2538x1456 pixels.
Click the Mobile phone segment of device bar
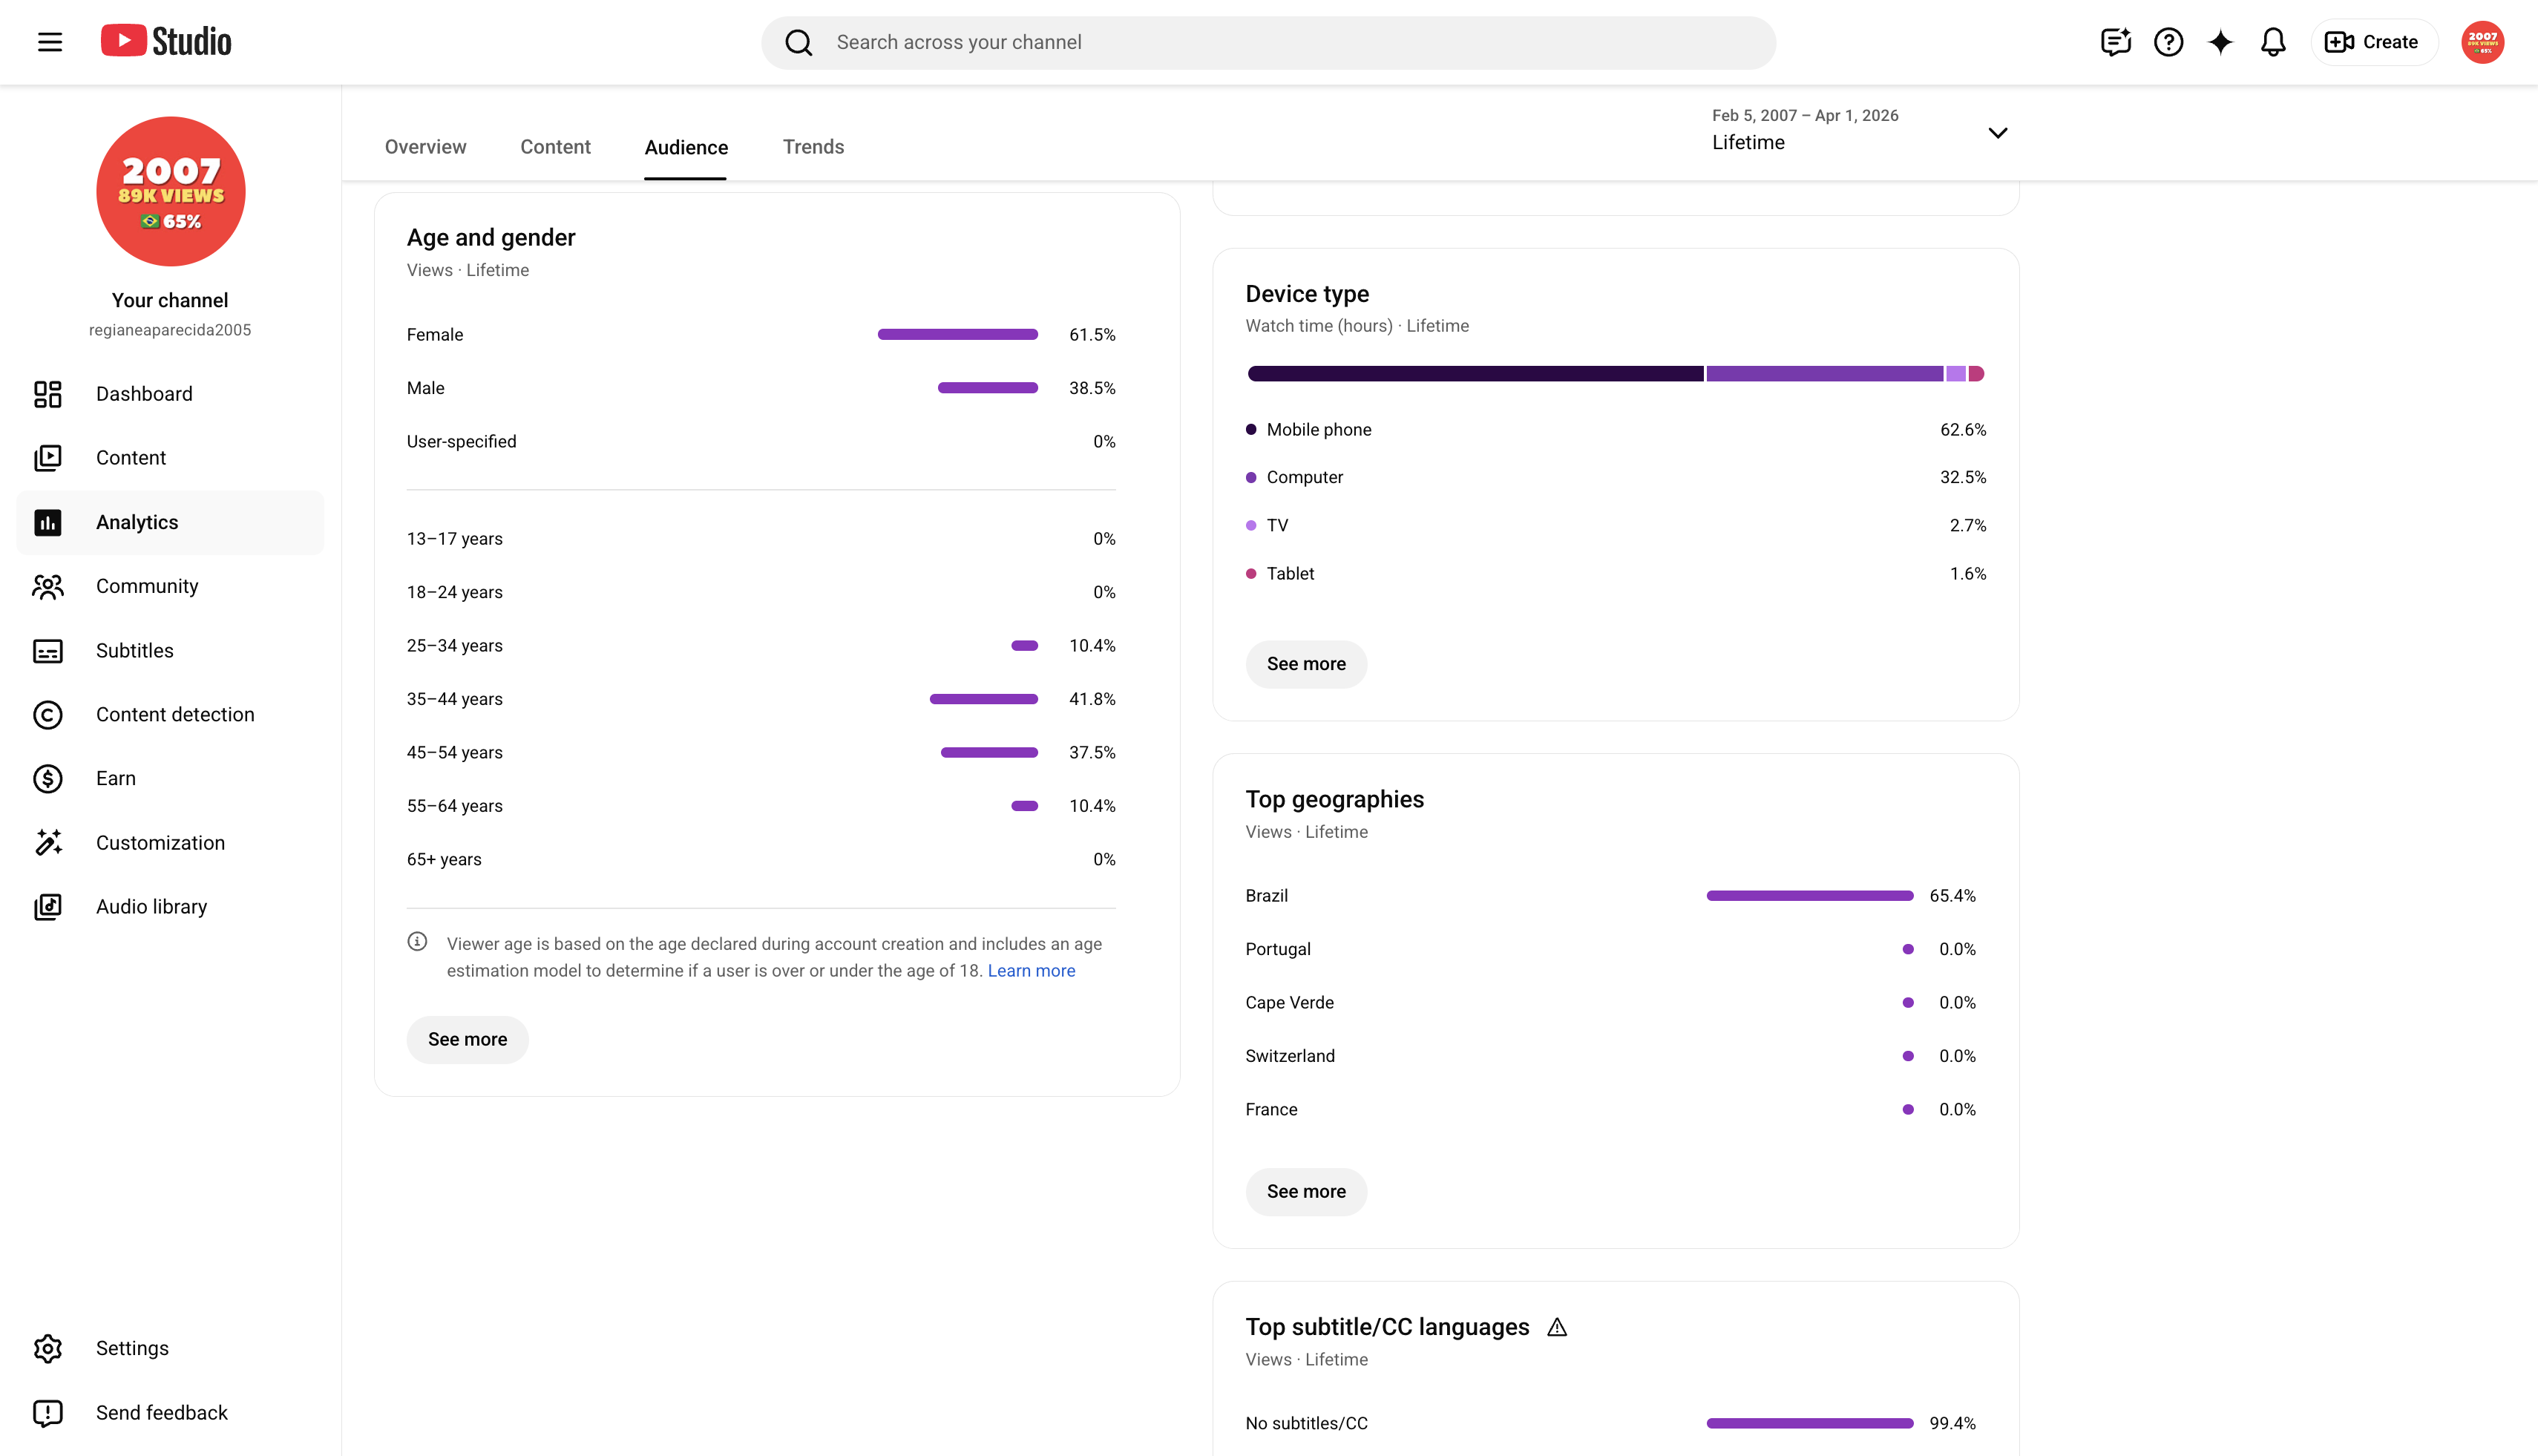[1475, 374]
